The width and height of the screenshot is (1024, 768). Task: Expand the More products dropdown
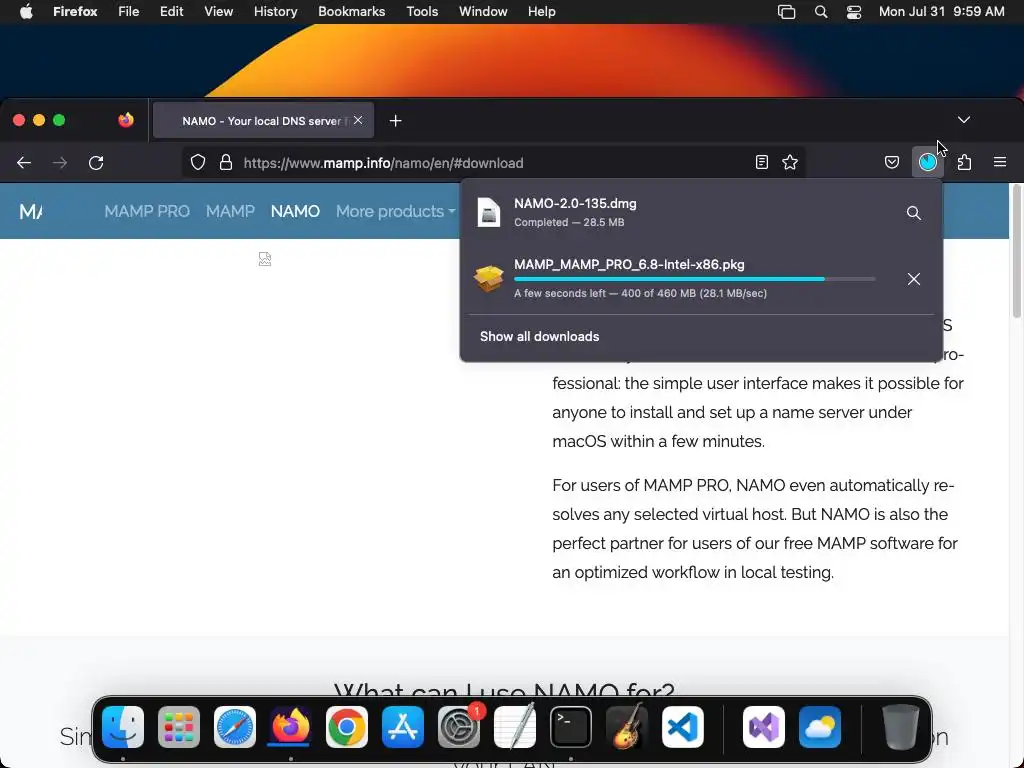point(396,212)
